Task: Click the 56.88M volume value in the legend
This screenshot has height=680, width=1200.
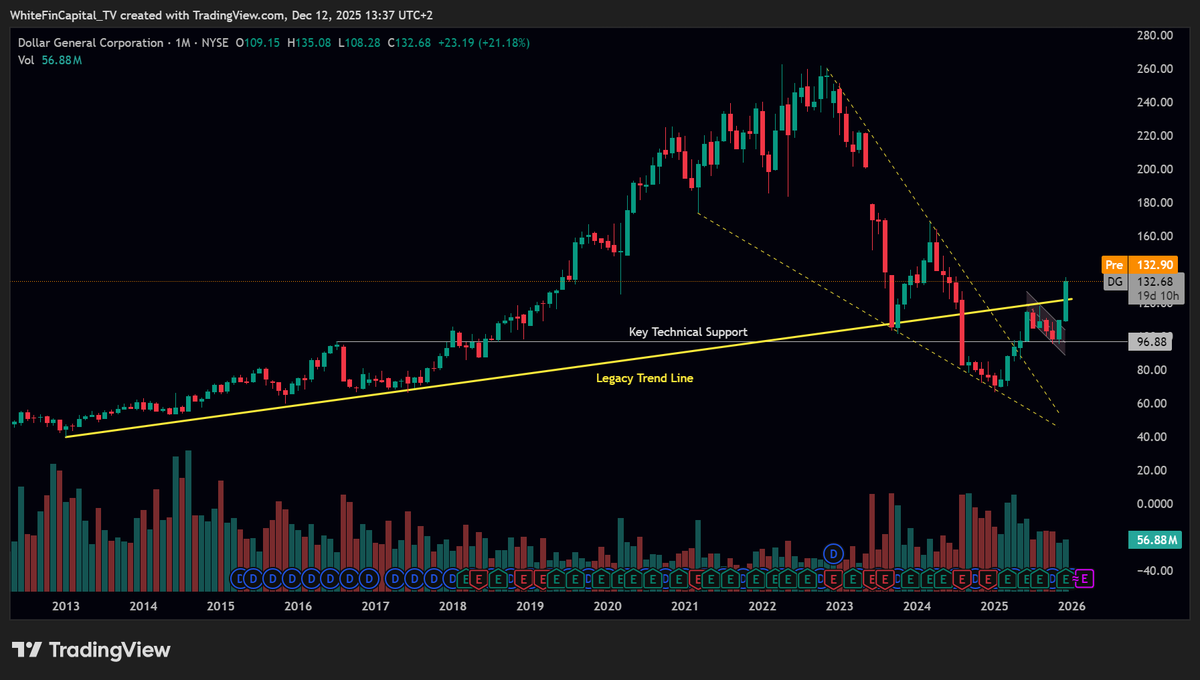Action: click(x=61, y=61)
